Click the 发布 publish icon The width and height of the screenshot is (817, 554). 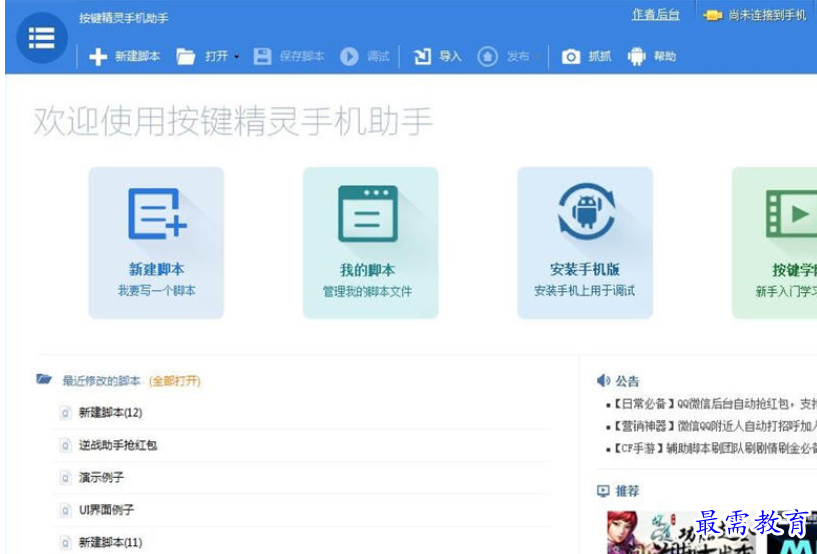click(x=487, y=56)
